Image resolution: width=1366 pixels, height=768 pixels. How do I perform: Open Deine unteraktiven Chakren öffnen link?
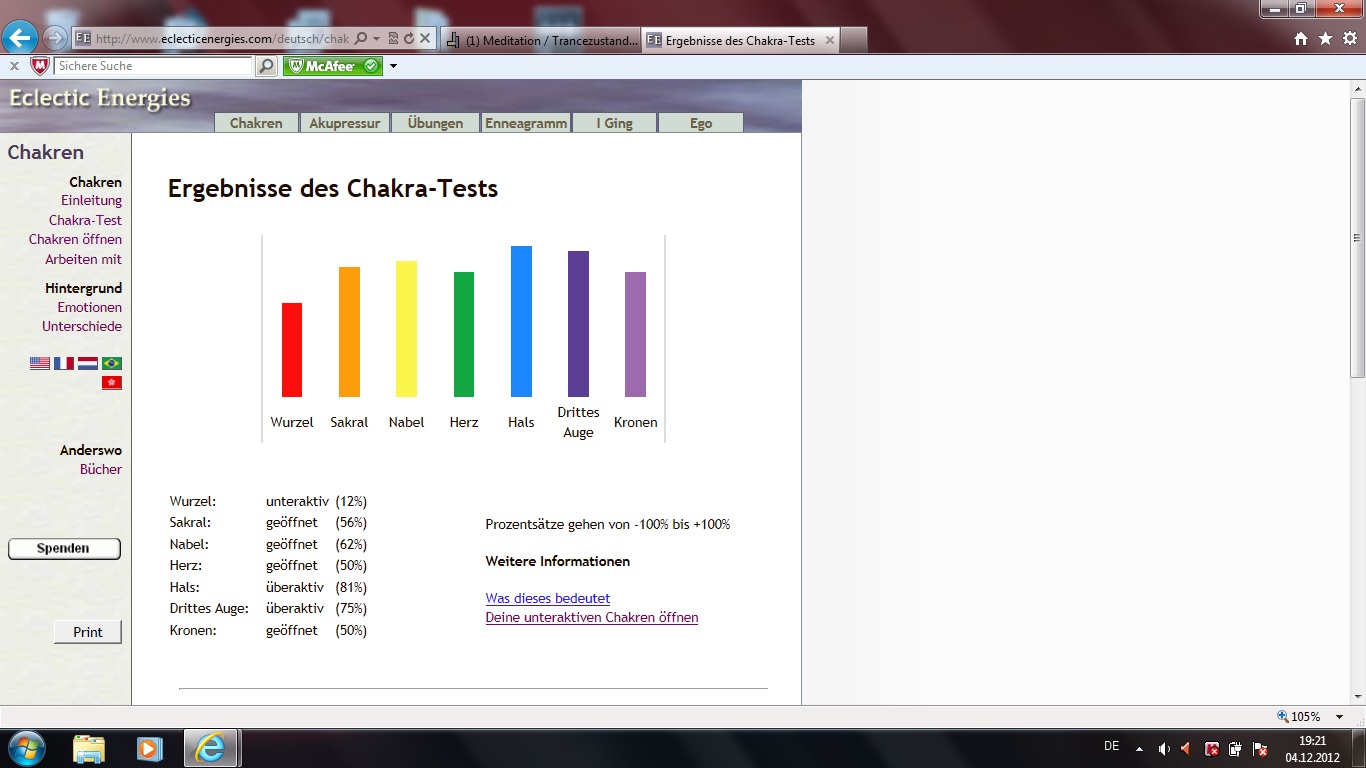[592, 618]
